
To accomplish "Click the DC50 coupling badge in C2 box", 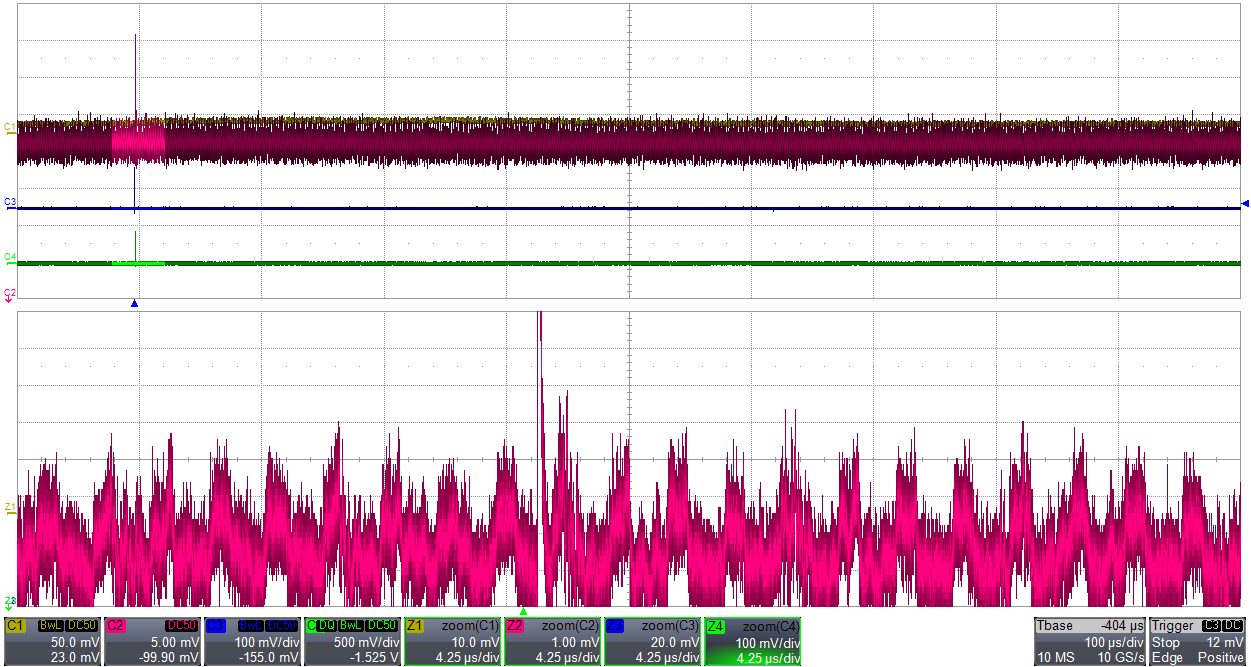I will pyautogui.click(x=182, y=626).
